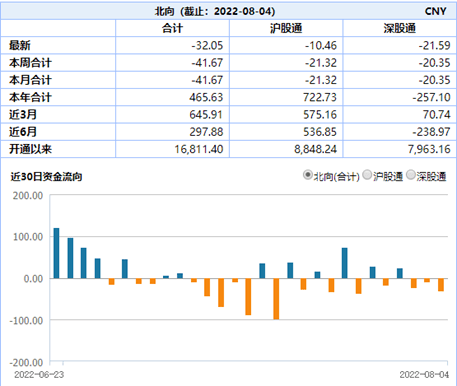Select the 沪股通 radio button
The height and width of the screenshot is (386, 457).
click(367, 175)
